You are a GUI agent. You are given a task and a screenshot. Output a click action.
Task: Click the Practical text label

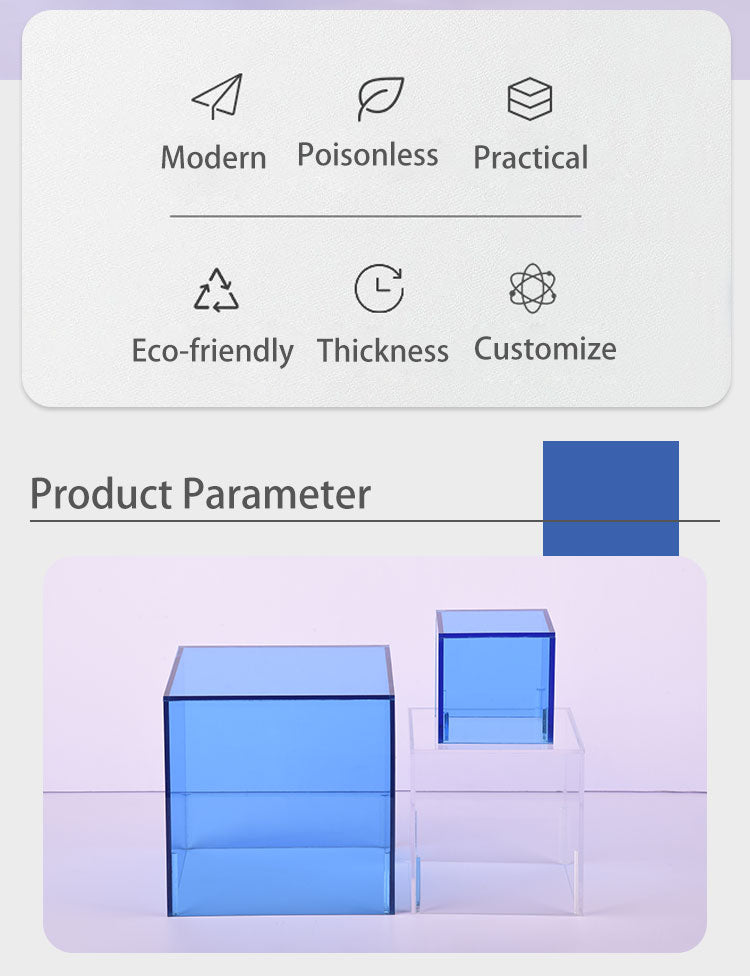[530, 157]
